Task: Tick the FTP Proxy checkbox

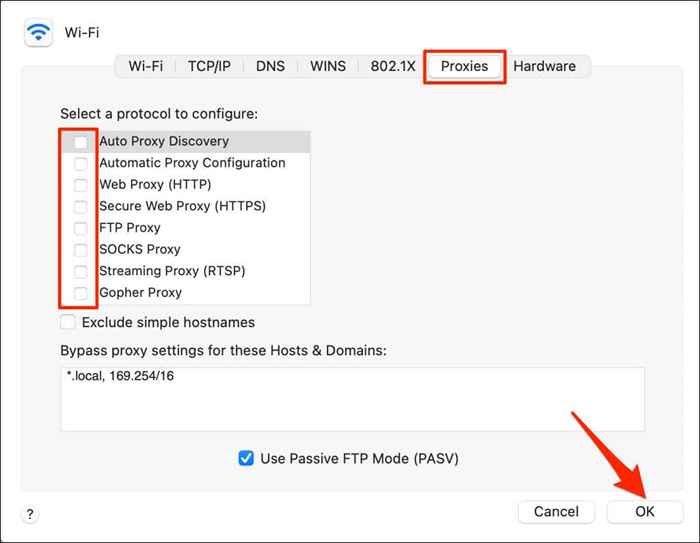Action: coord(80,228)
